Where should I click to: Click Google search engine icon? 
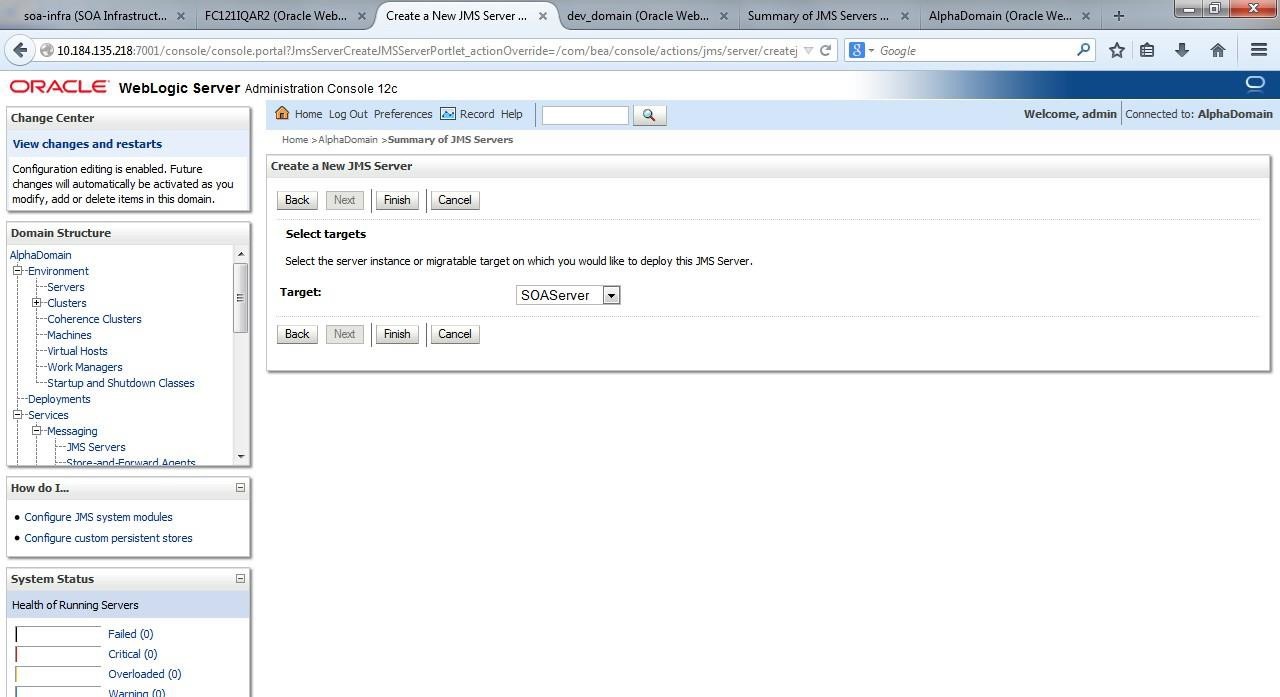(857, 50)
